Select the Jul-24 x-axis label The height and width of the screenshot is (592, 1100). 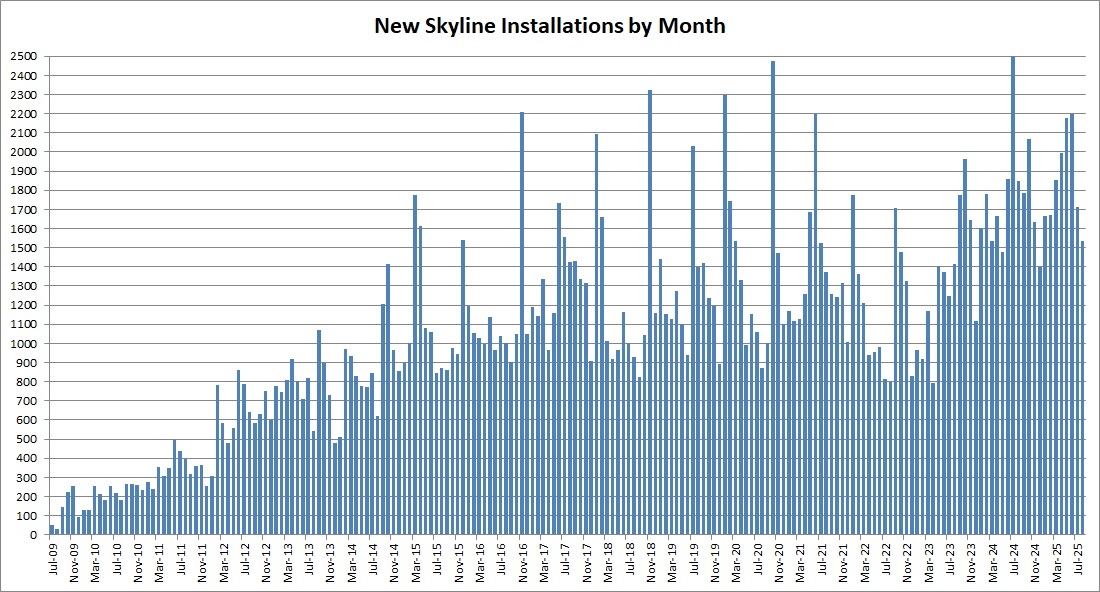pos(1014,559)
